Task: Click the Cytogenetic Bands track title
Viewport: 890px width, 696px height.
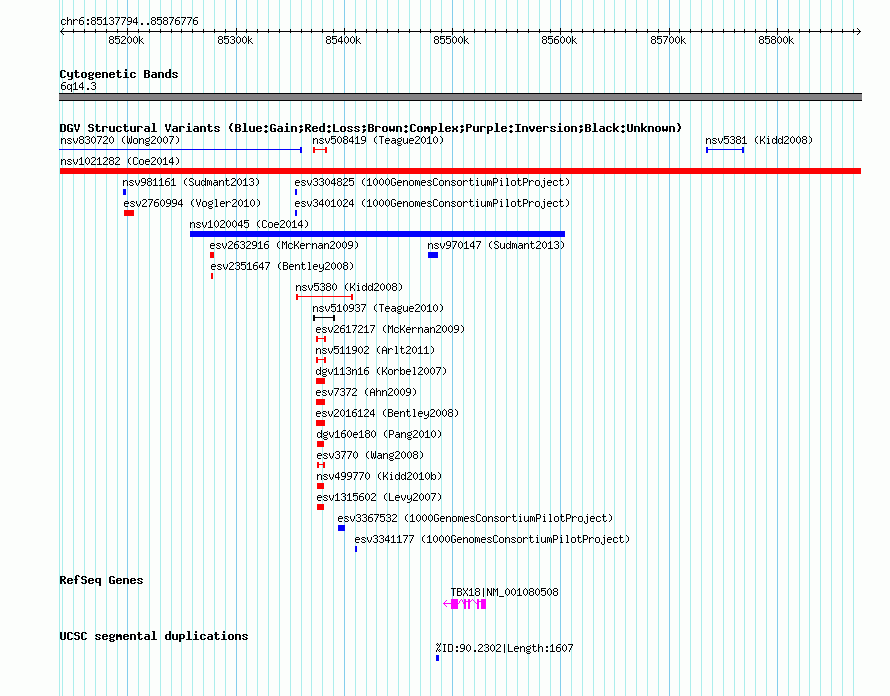Action: 119,74
